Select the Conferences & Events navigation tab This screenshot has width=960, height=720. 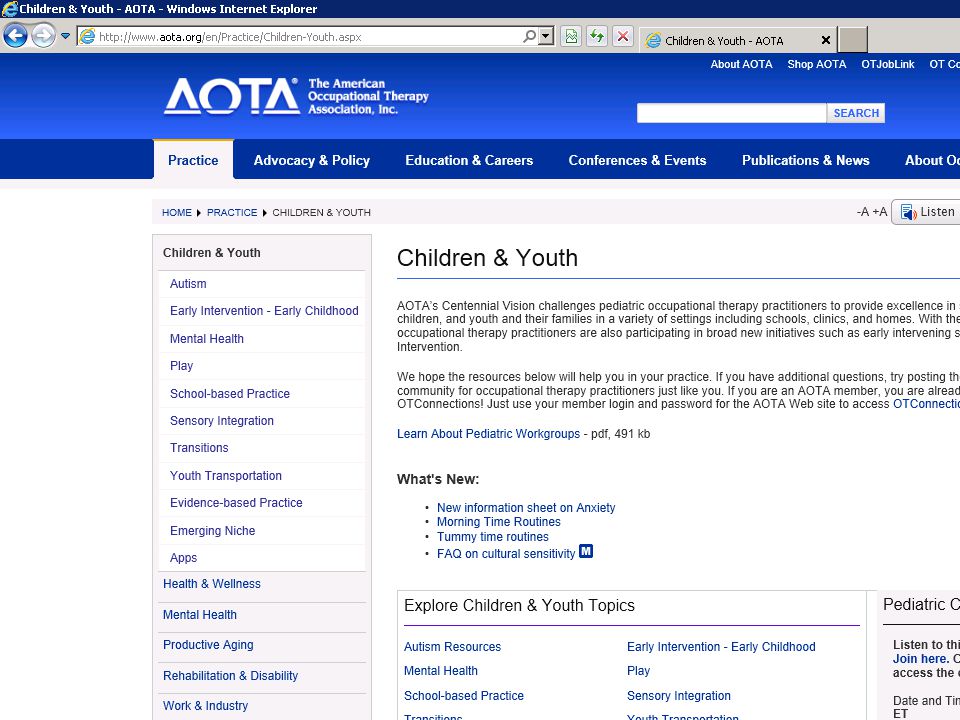(637, 160)
